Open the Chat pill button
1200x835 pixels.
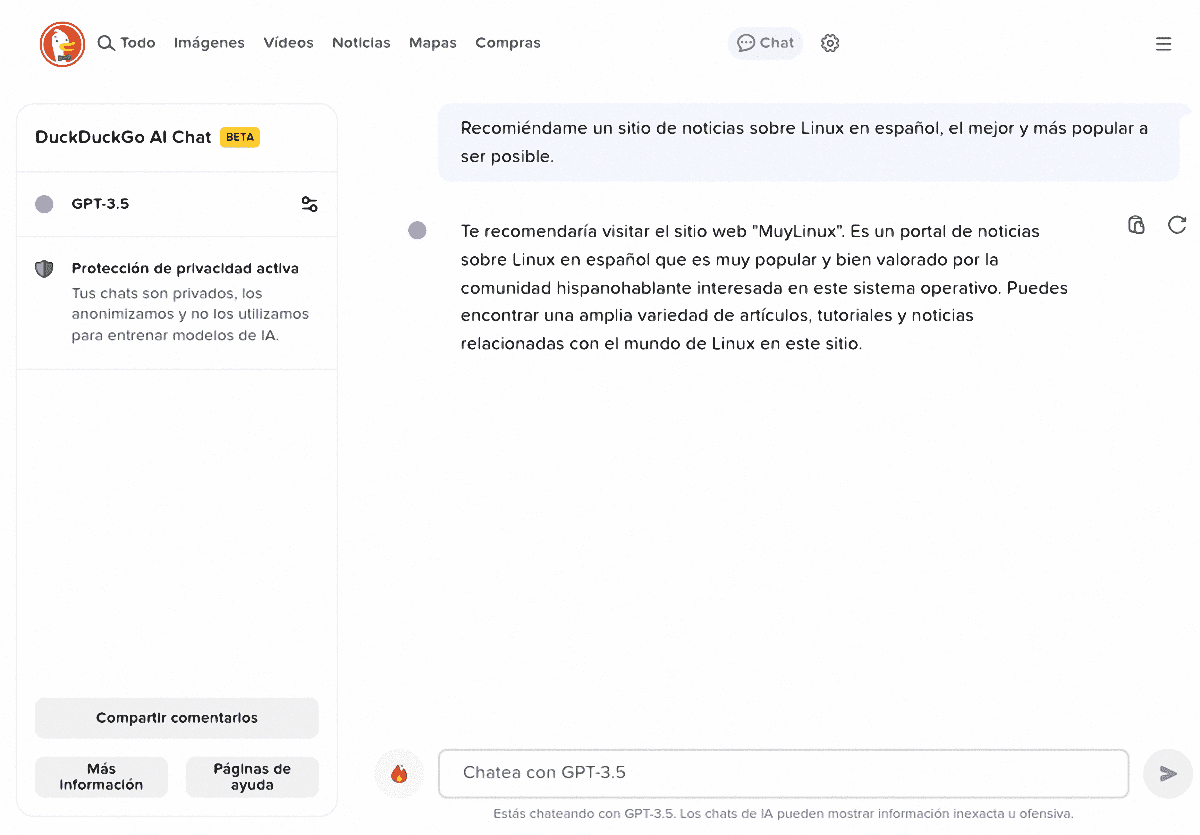[765, 43]
